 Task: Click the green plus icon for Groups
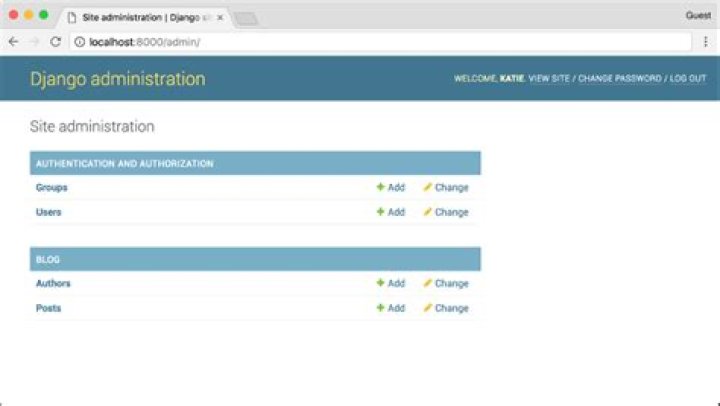(x=380, y=187)
